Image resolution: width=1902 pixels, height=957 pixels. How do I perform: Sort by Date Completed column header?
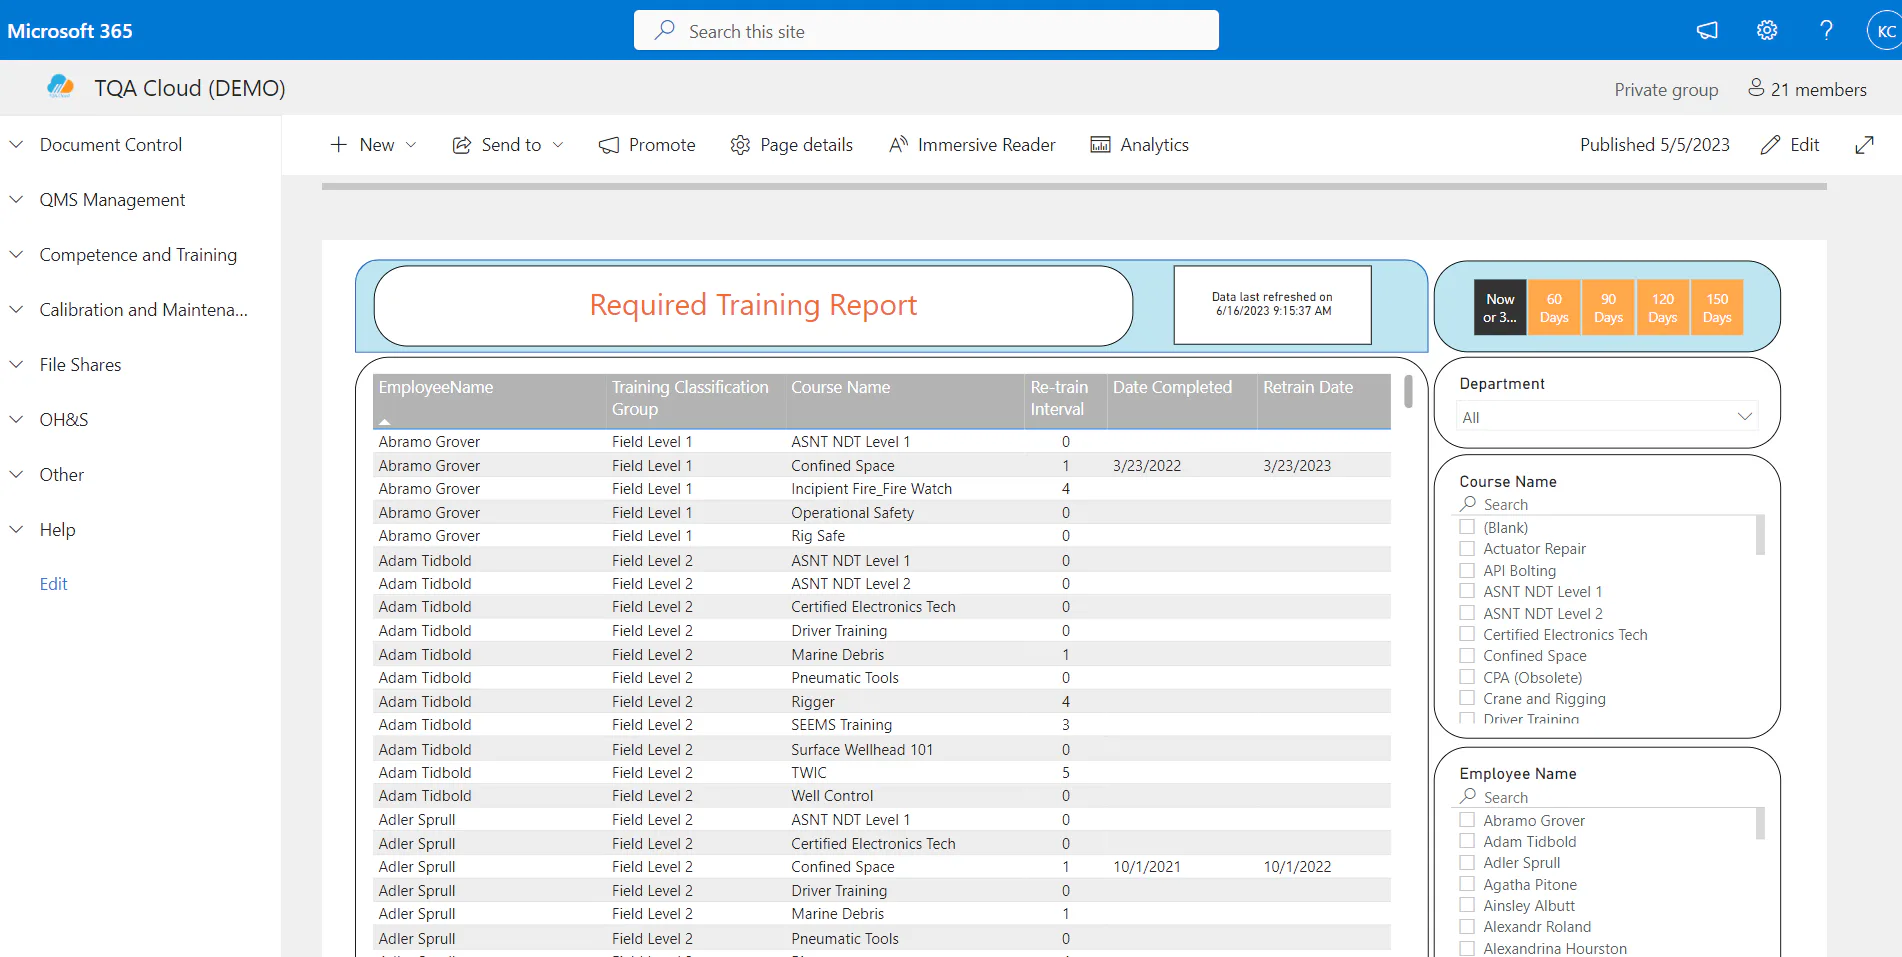tap(1172, 387)
